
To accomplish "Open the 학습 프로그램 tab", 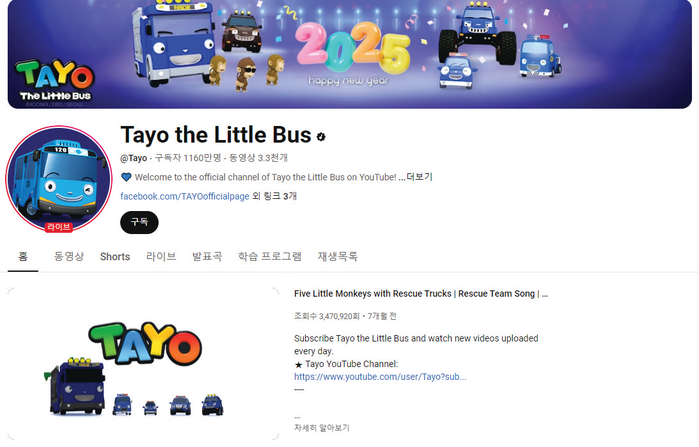I will point(270,257).
